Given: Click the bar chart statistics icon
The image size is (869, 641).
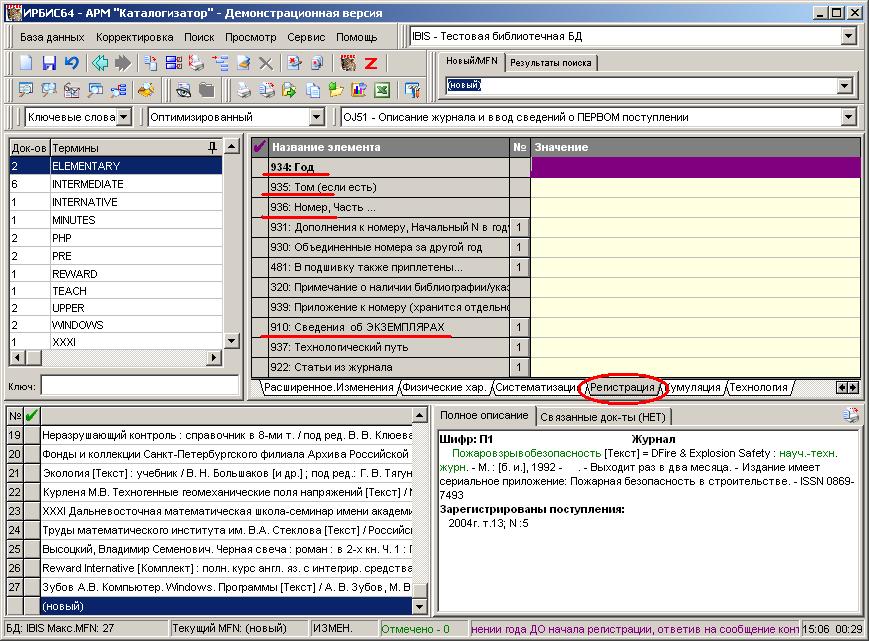Looking at the screenshot, I should point(359,90).
